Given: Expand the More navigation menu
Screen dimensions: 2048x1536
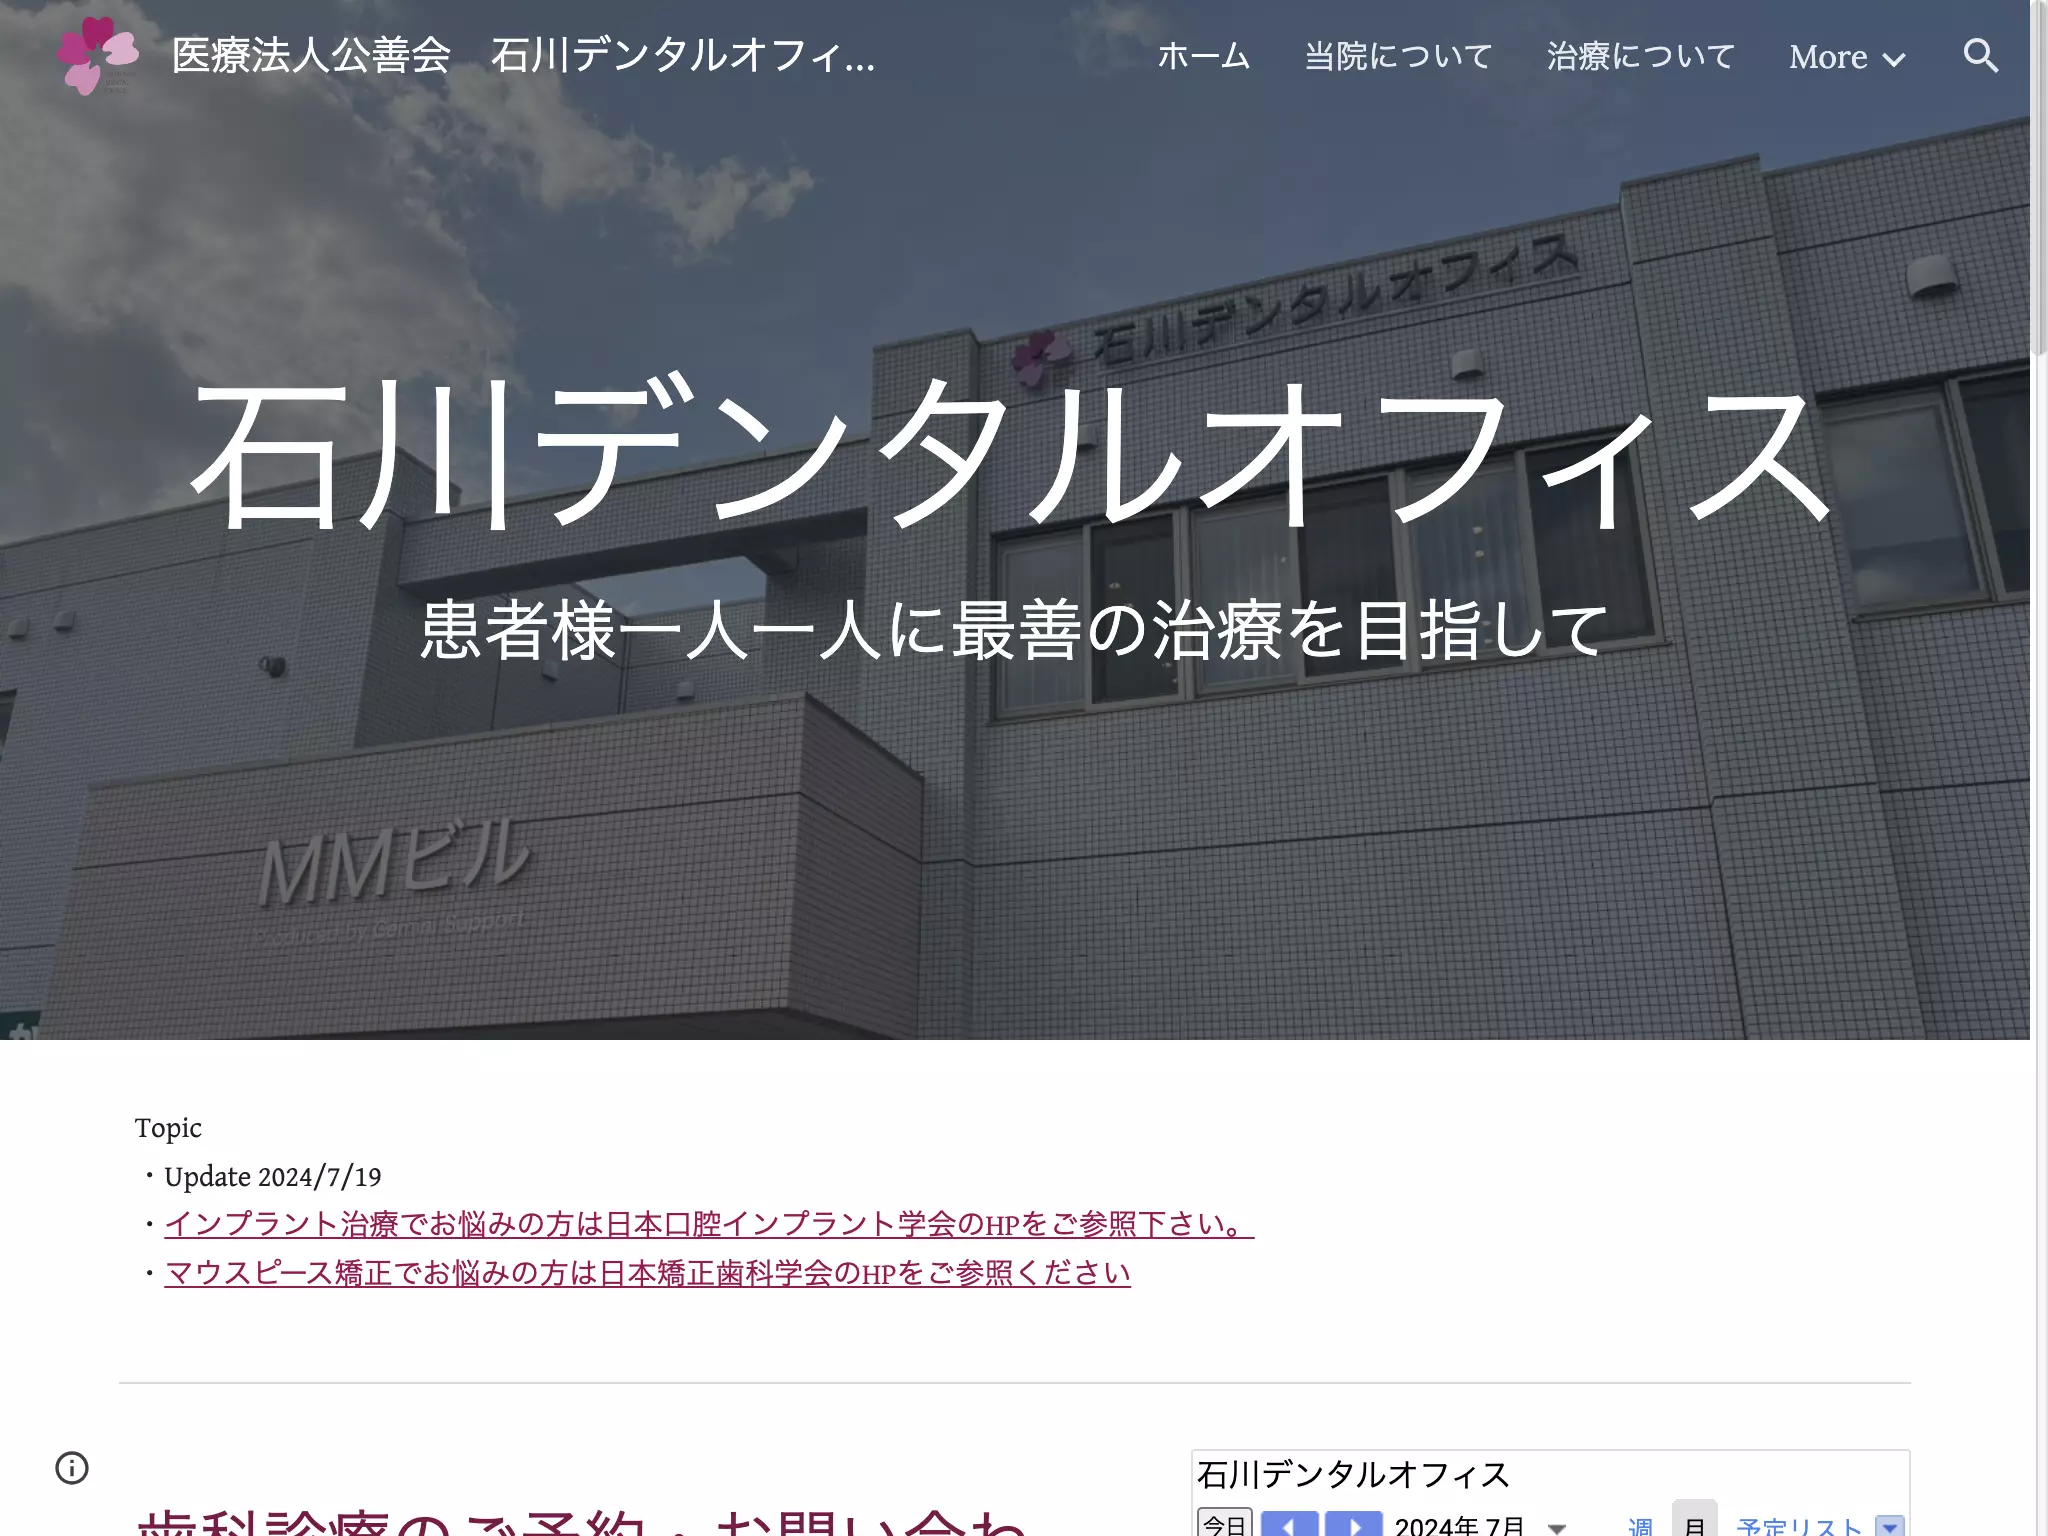Looking at the screenshot, I should pos(1847,57).
